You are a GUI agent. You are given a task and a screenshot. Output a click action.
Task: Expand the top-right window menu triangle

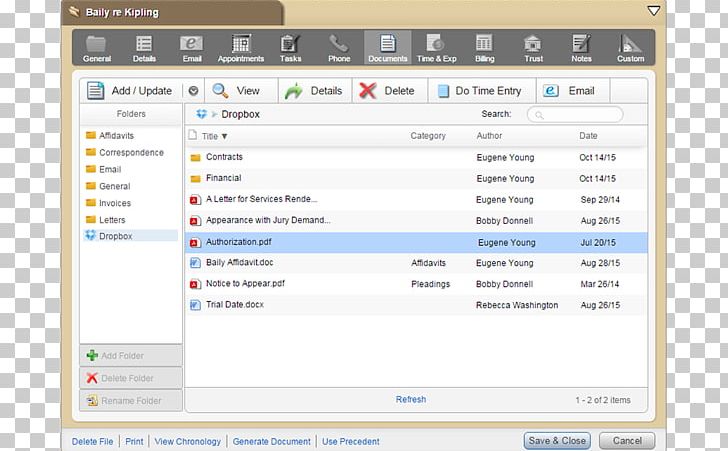click(654, 11)
